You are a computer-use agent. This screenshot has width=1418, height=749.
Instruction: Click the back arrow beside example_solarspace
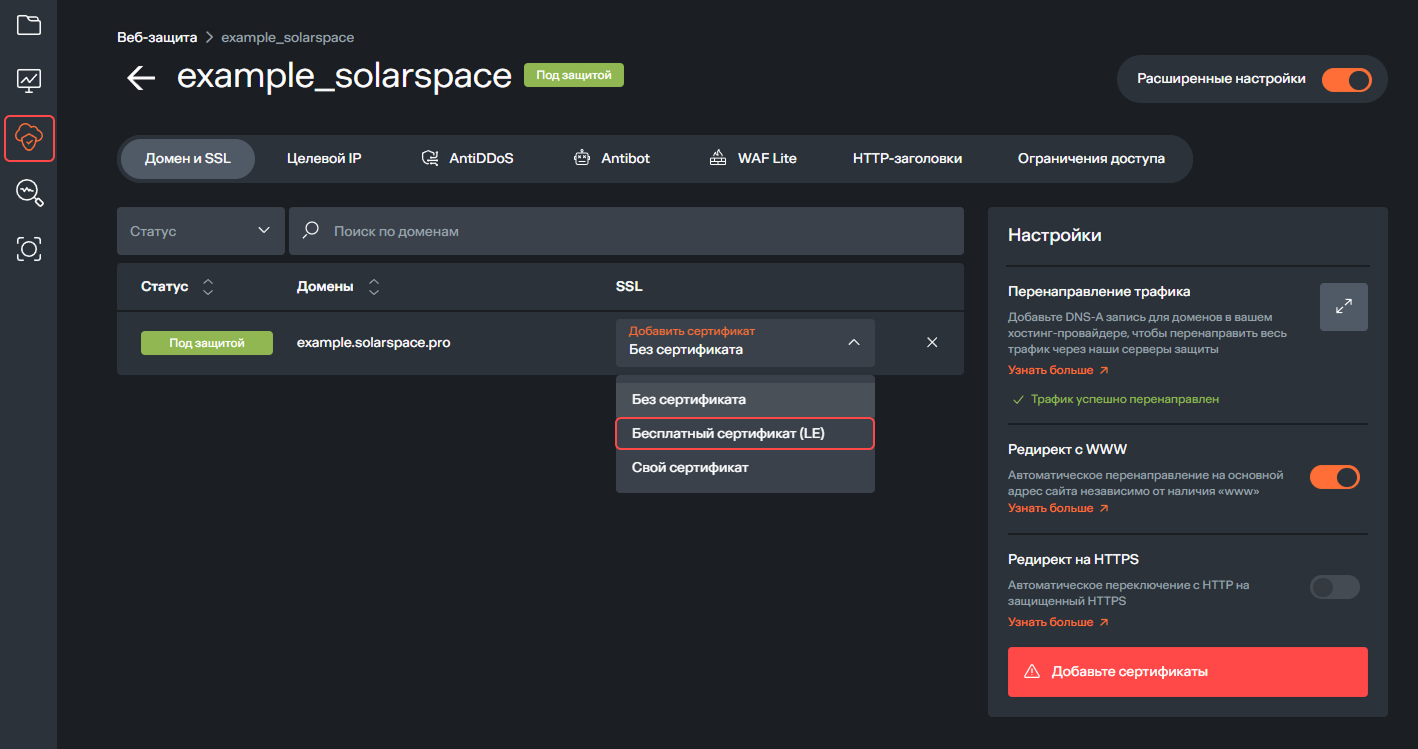[x=141, y=78]
